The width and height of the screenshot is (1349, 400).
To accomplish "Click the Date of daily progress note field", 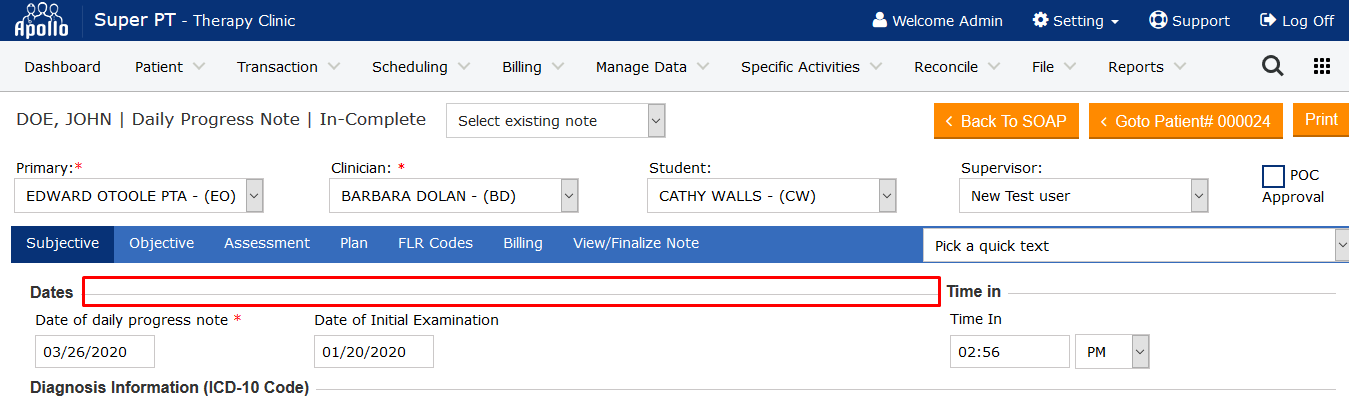I will pyautogui.click(x=95, y=351).
